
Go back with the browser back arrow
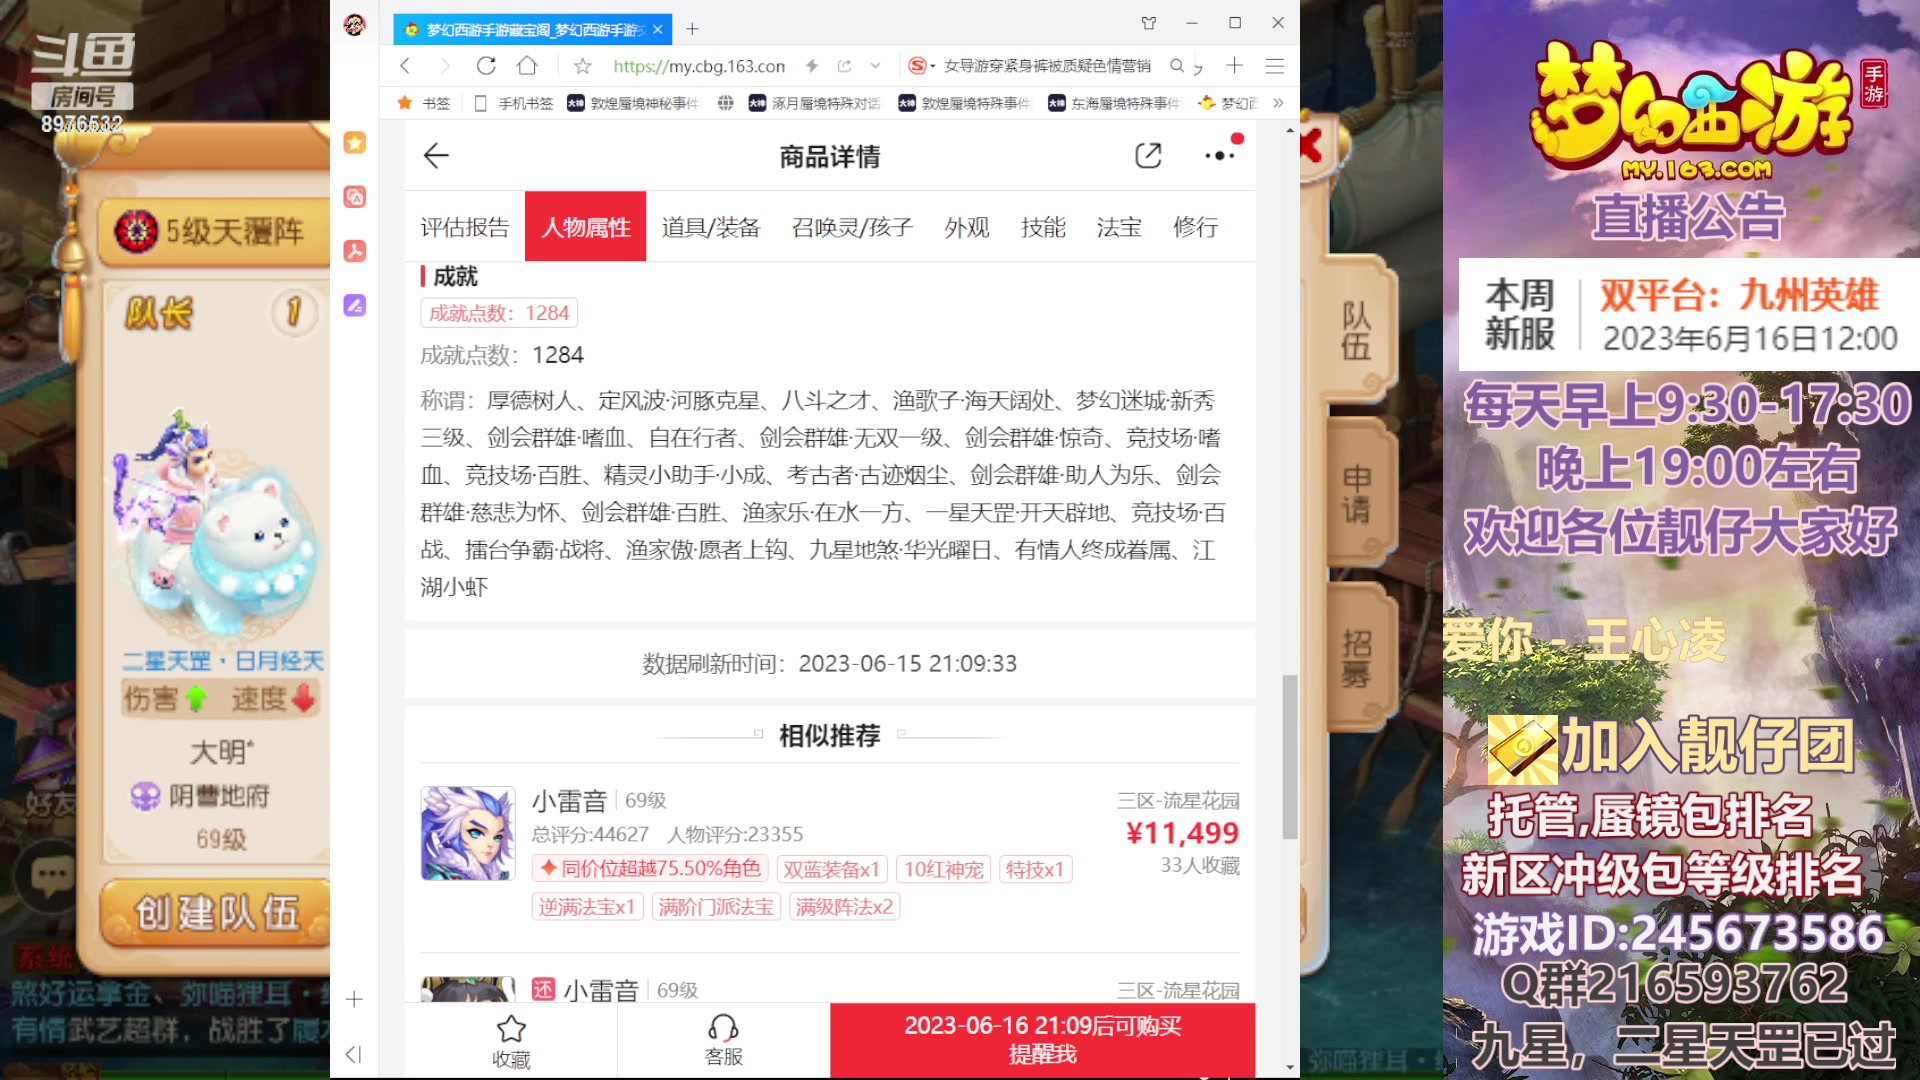[x=405, y=66]
